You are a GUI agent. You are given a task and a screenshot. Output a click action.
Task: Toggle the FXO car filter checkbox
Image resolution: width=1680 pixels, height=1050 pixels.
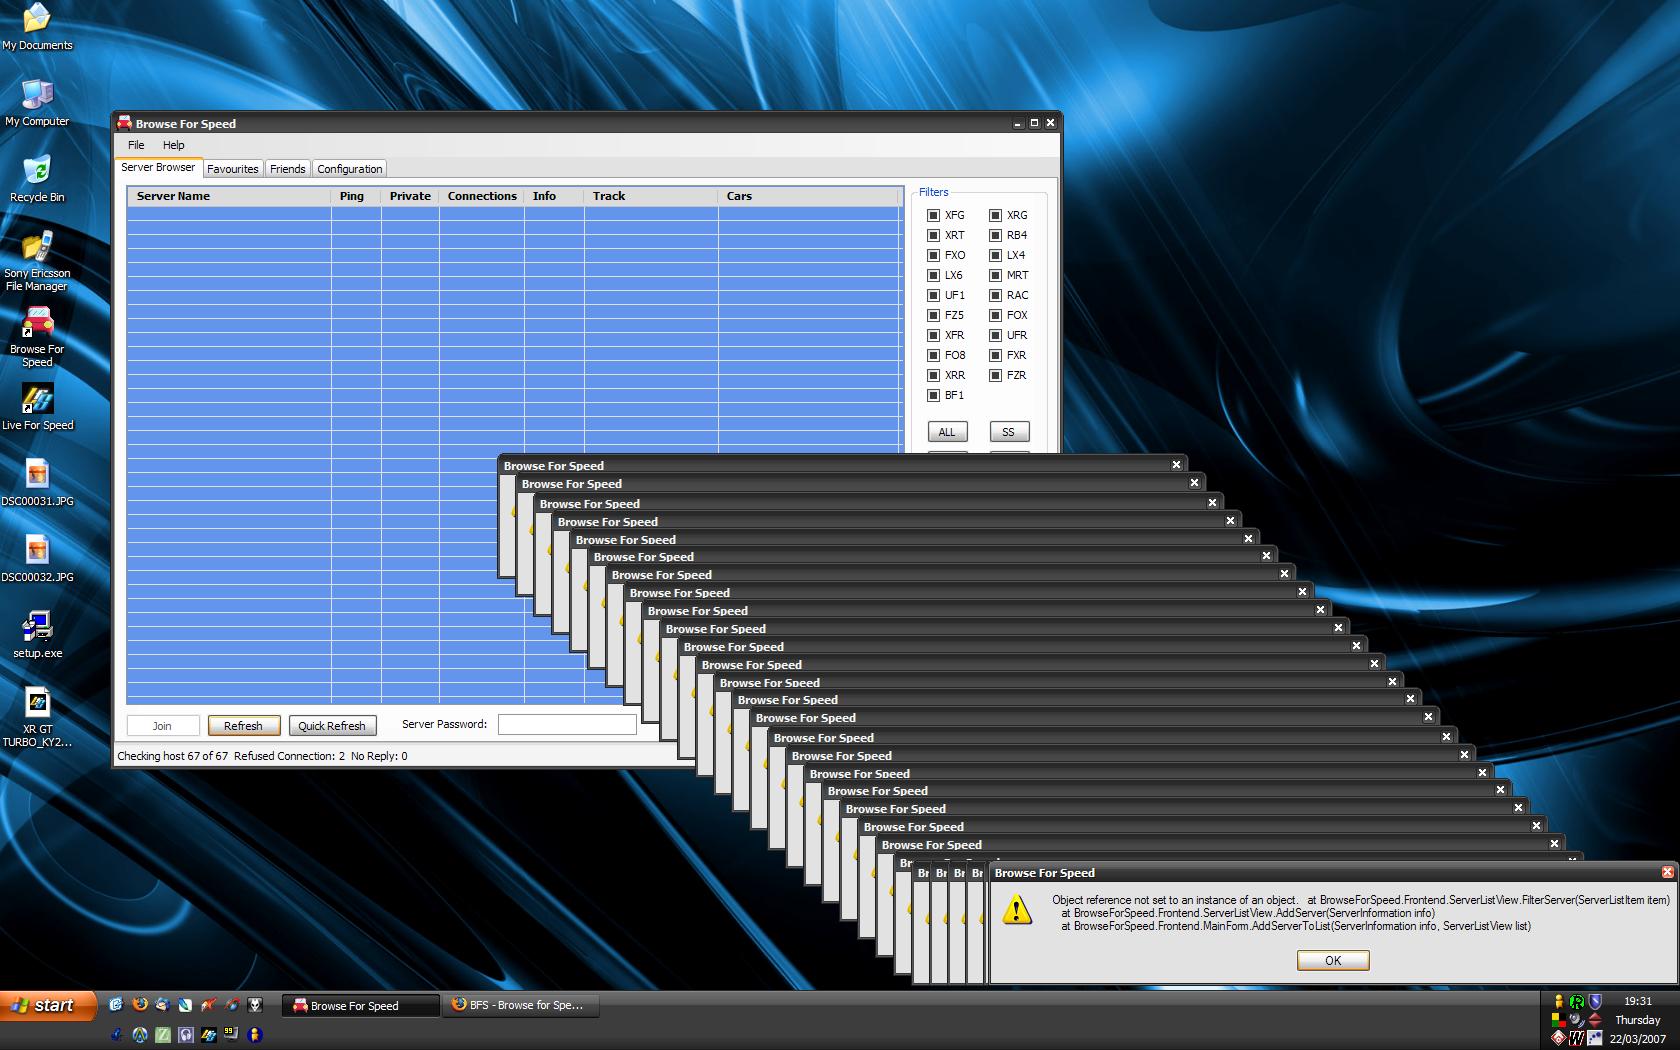point(933,255)
